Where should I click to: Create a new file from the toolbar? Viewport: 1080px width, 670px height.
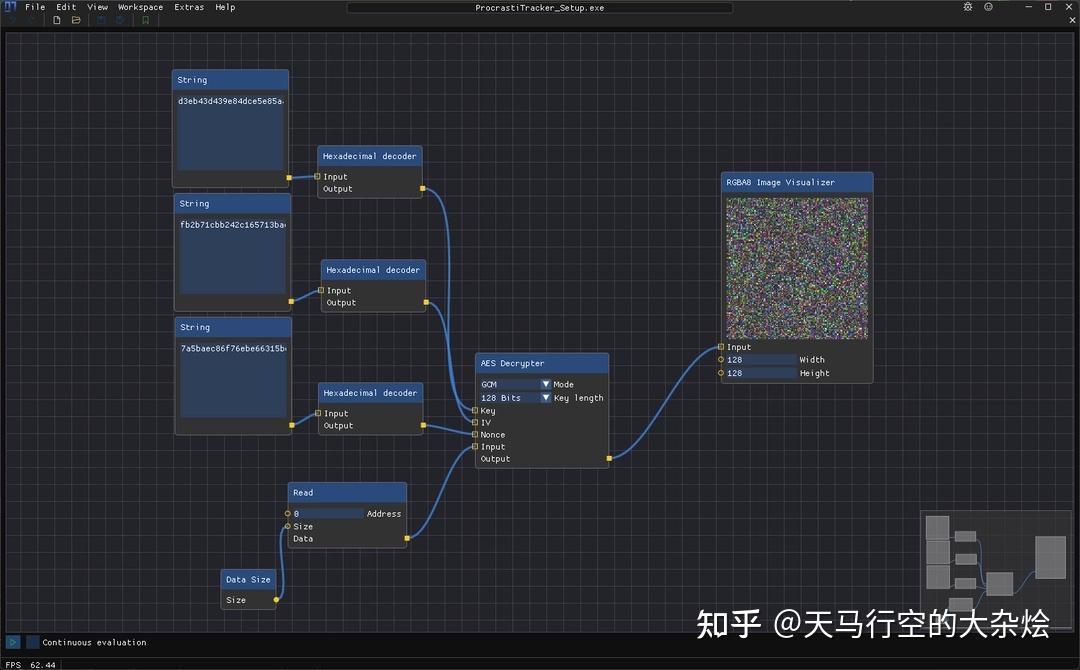[57, 19]
